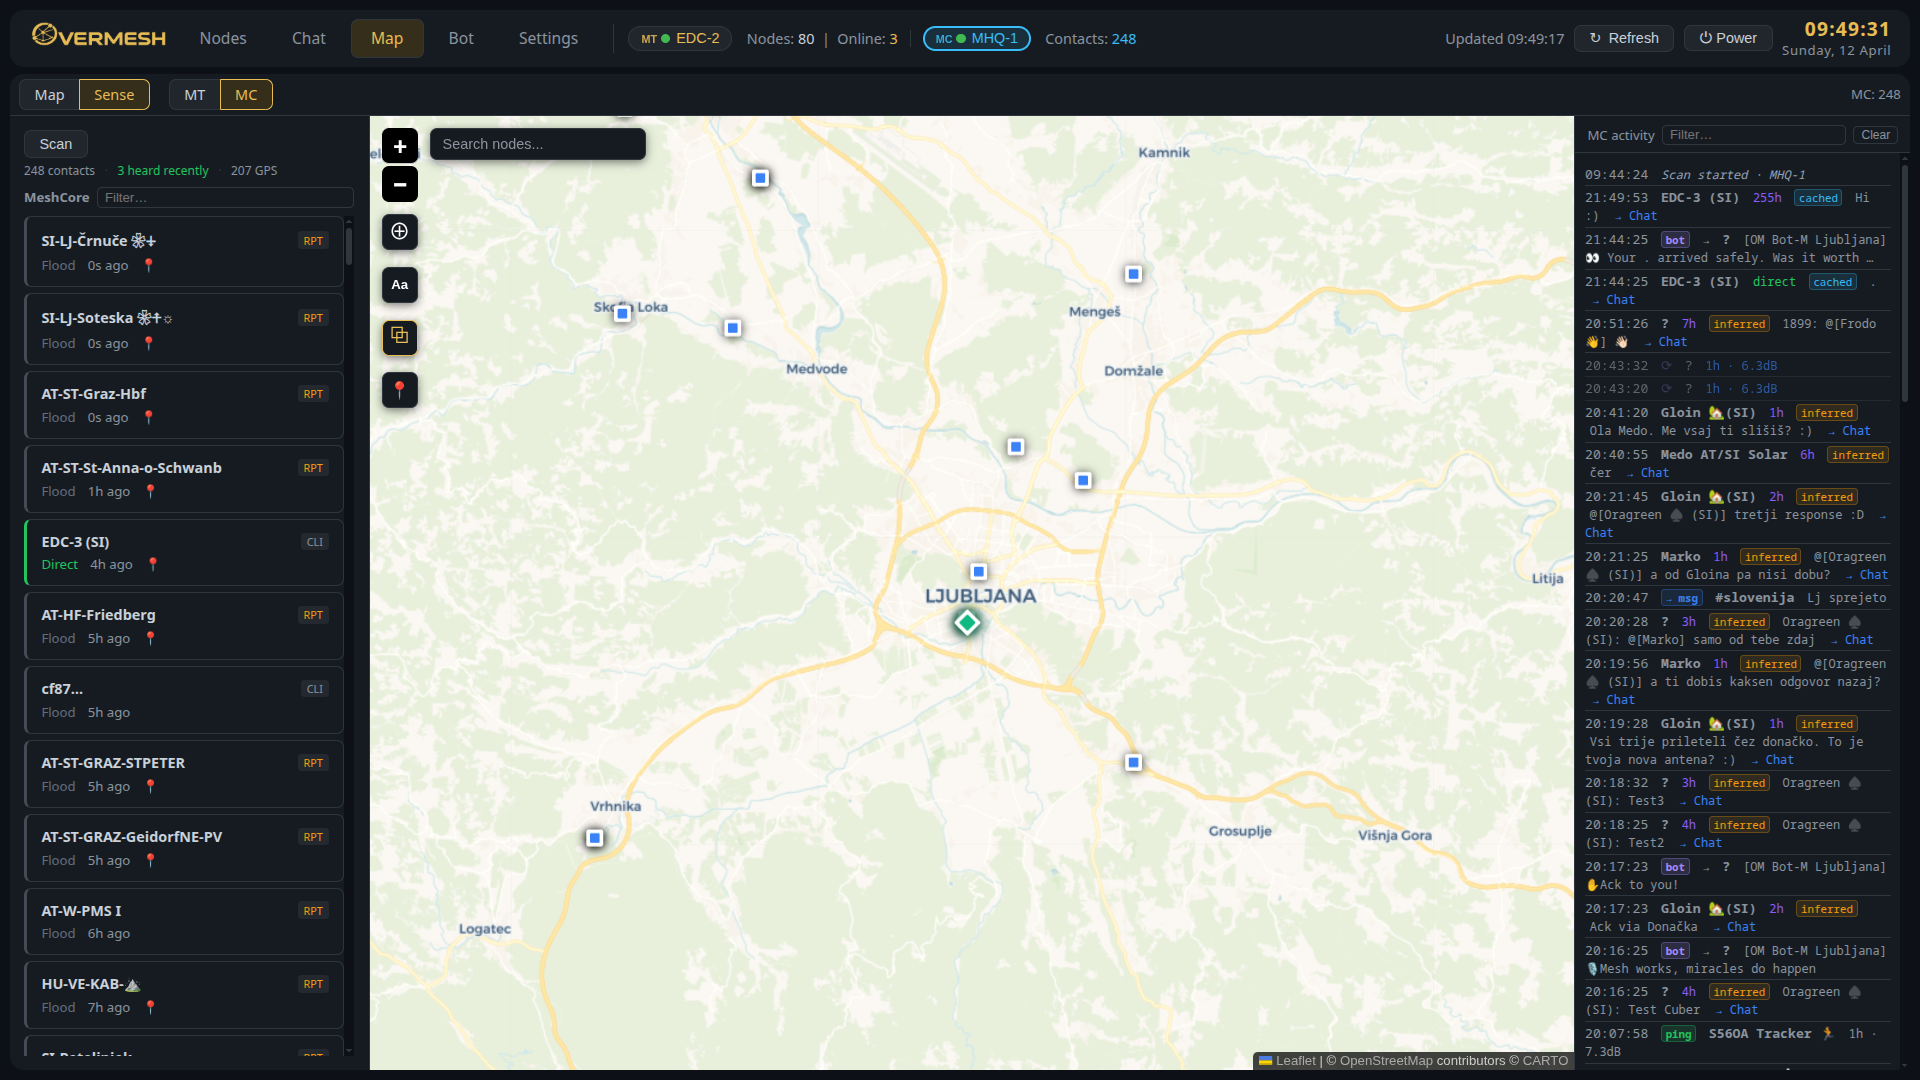Select the AT-W-PMS I contact card
1920x1080 pixels.
click(184, 921)
